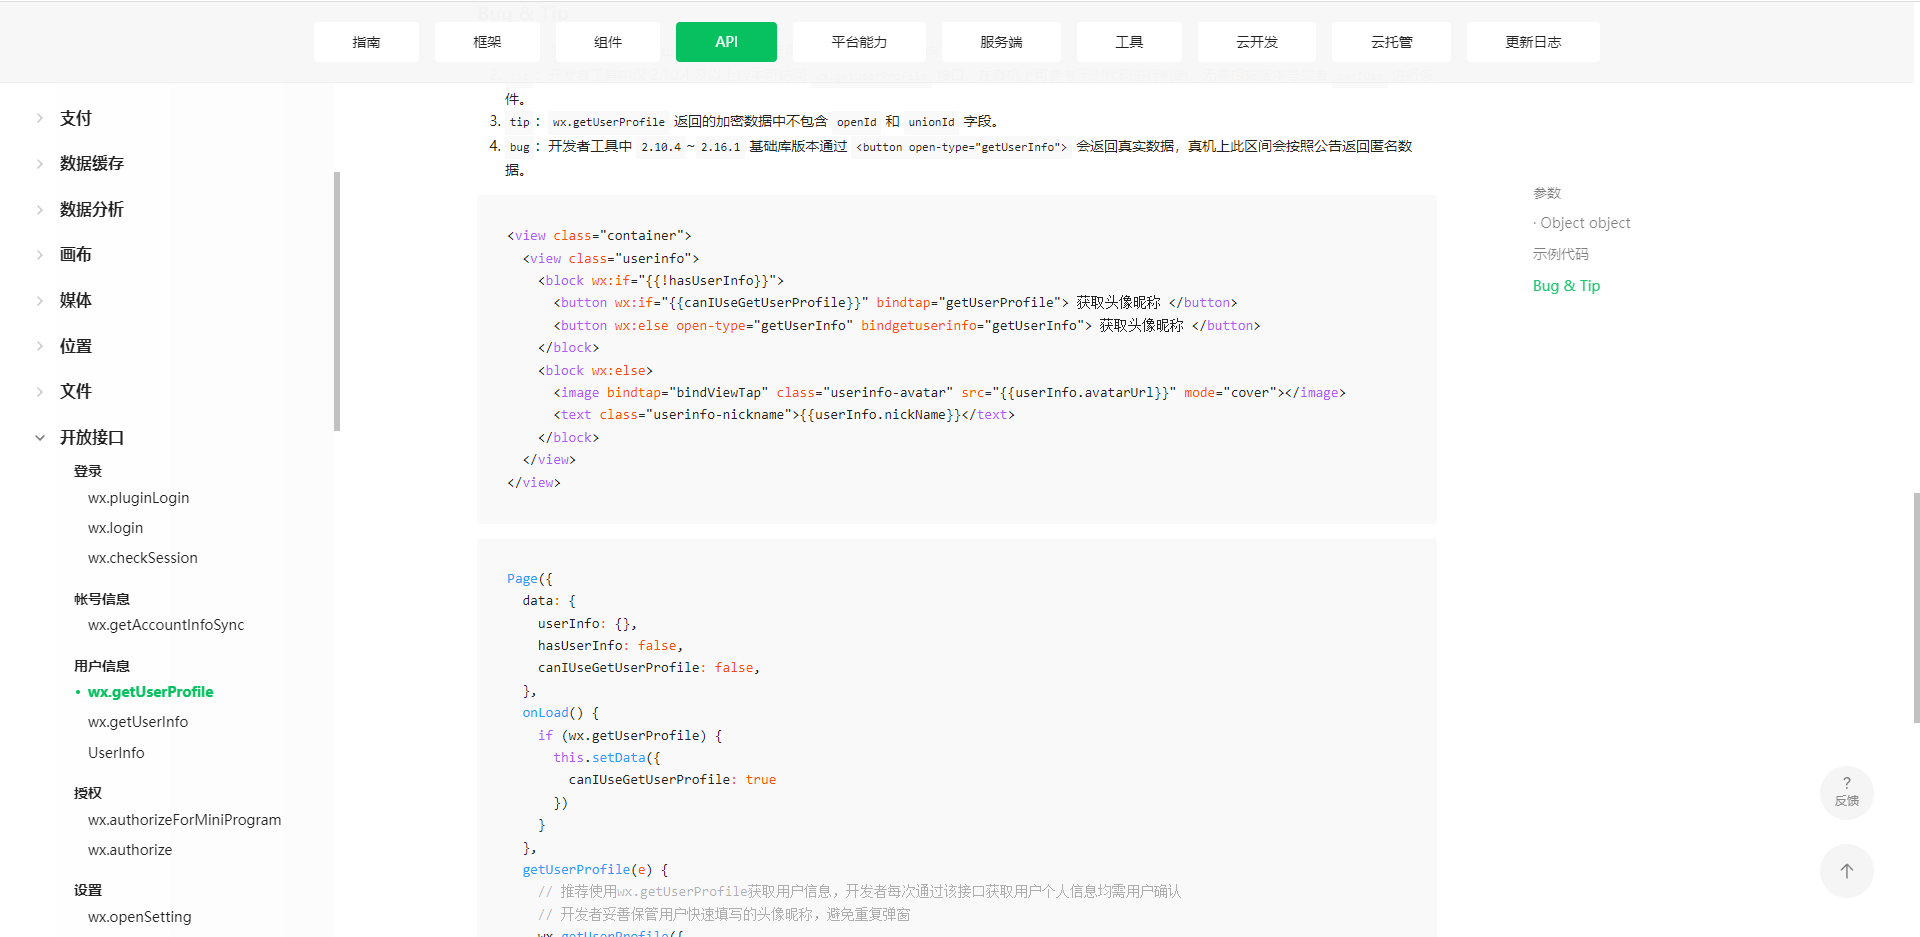The image size is (1920, 937).
Task: Click the canIUseGetUserProfile: true code line
Action: (x=672, y=780)
